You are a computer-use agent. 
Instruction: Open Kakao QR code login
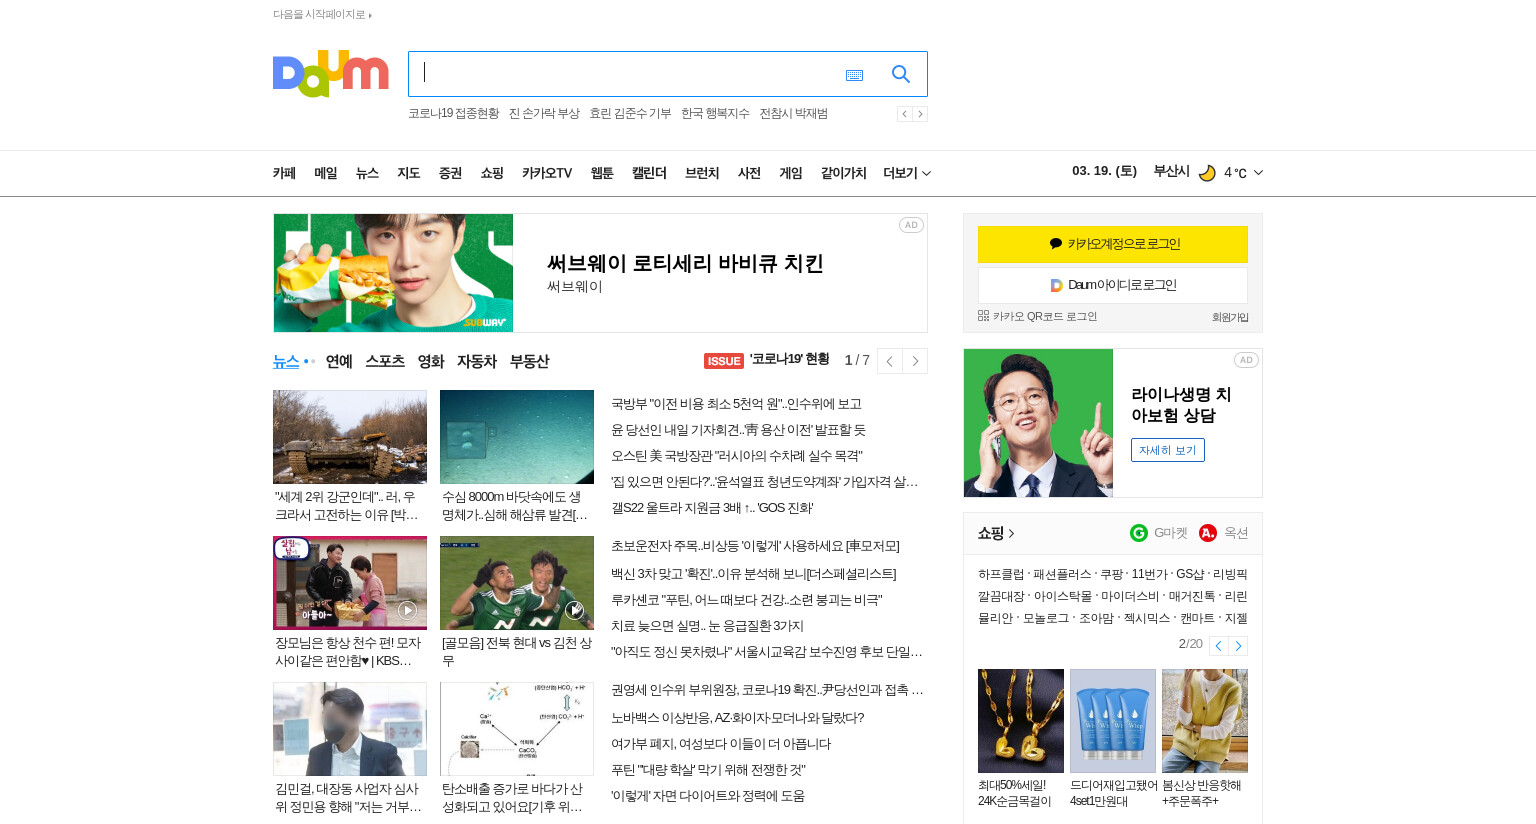pos(1037,316)
